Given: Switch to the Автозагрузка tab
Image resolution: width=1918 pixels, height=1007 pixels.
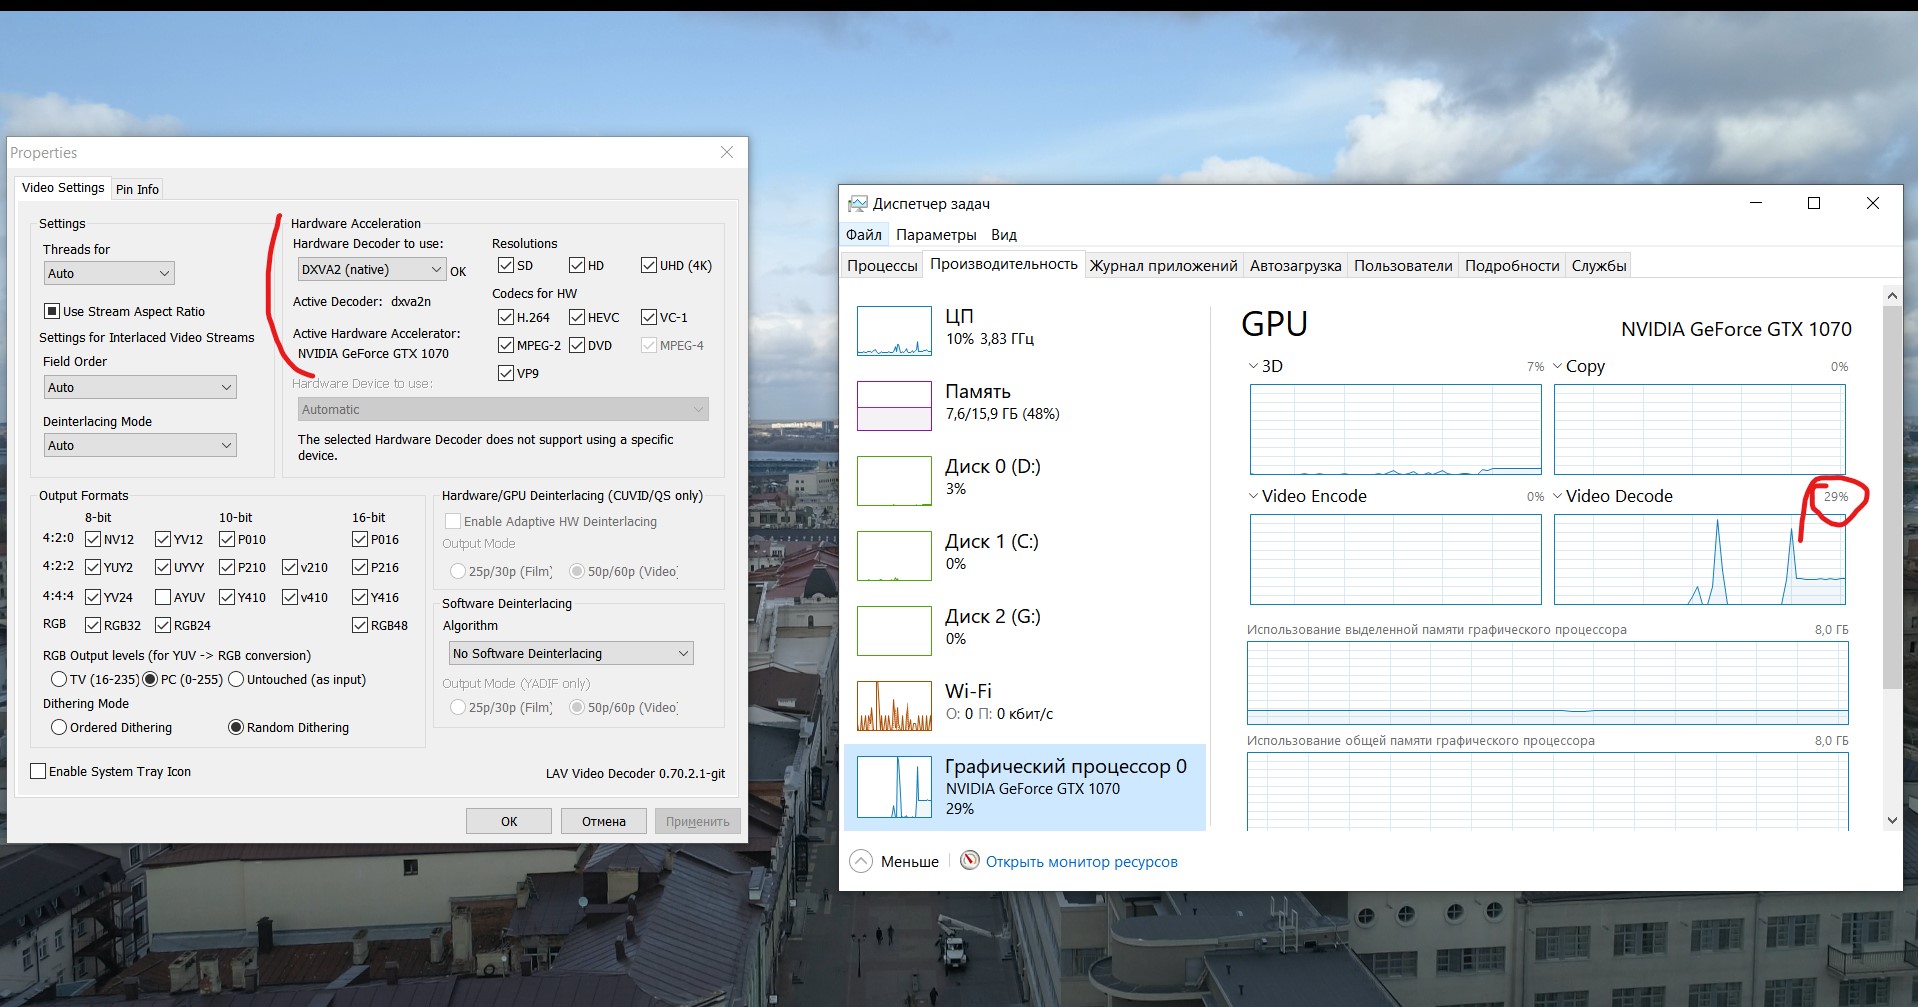Looking at the screenshot, I should [1295, 266].
